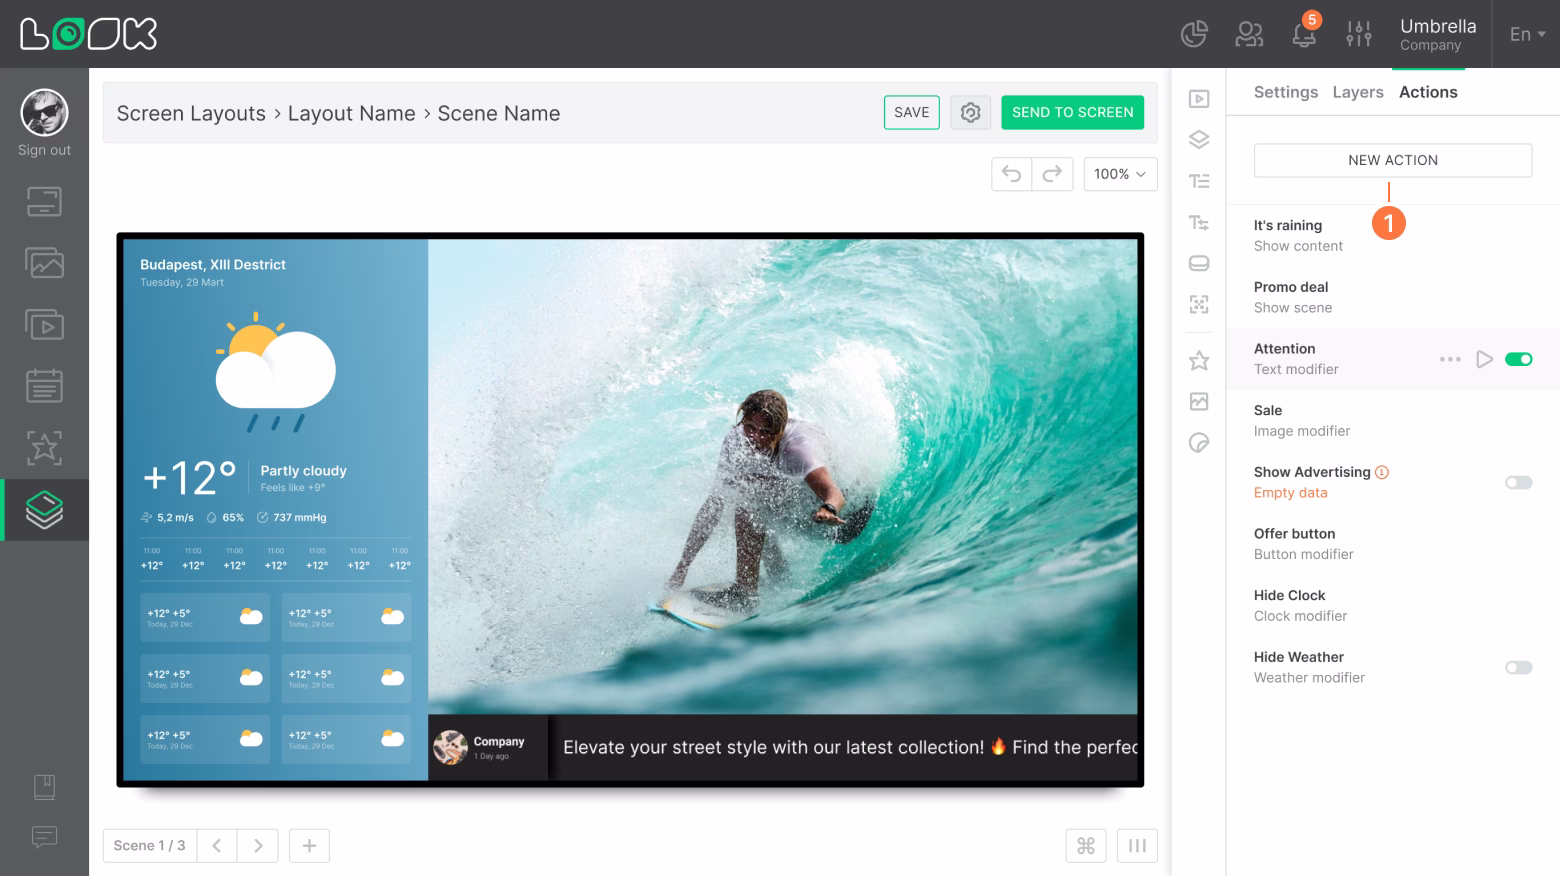Click Scene 1 / 3 indicator
The image size is (1560, 876).
[x=149, y=846]
